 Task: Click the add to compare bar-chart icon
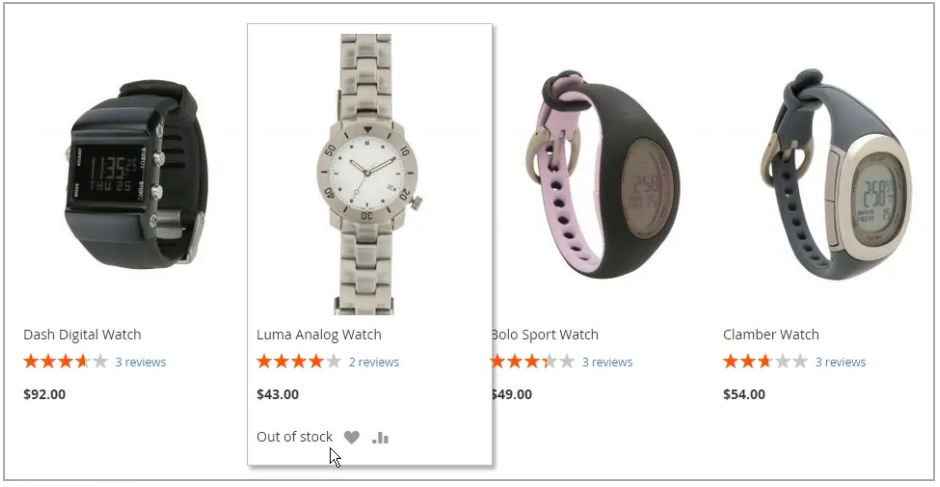(x=380, y=438)
